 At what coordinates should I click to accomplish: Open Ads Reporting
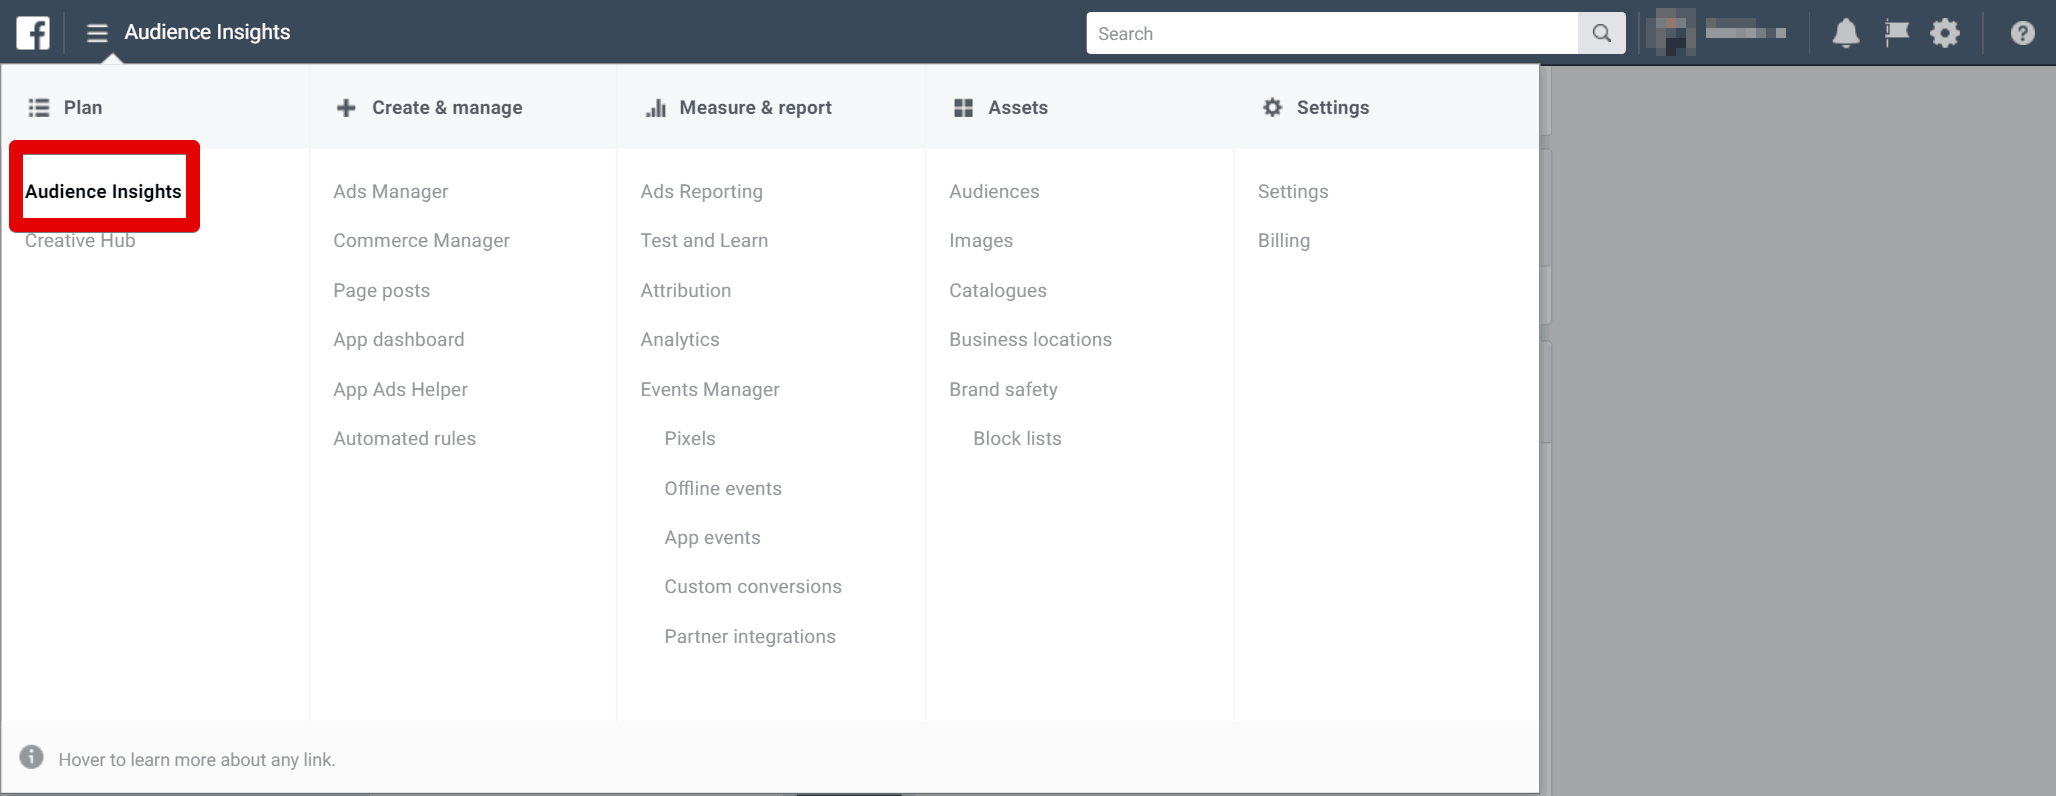coord(701,191)
